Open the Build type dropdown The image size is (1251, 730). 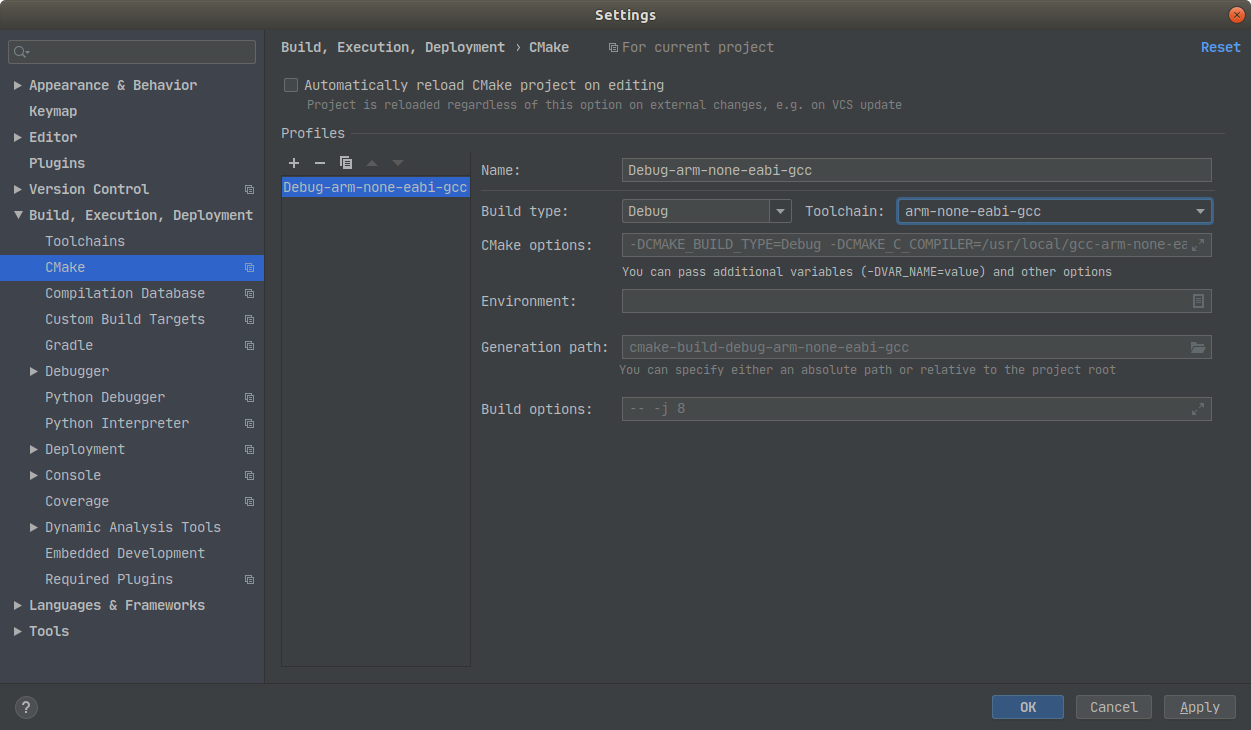781,211
